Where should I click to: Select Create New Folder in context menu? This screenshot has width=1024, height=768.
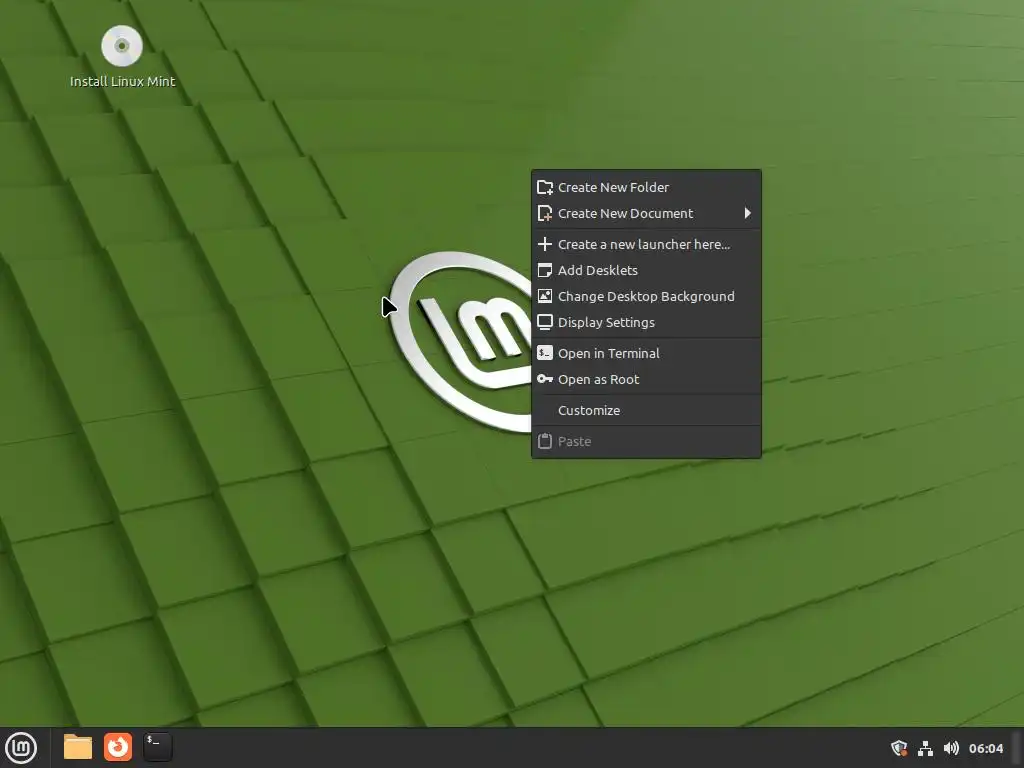(x=647, y=187)
